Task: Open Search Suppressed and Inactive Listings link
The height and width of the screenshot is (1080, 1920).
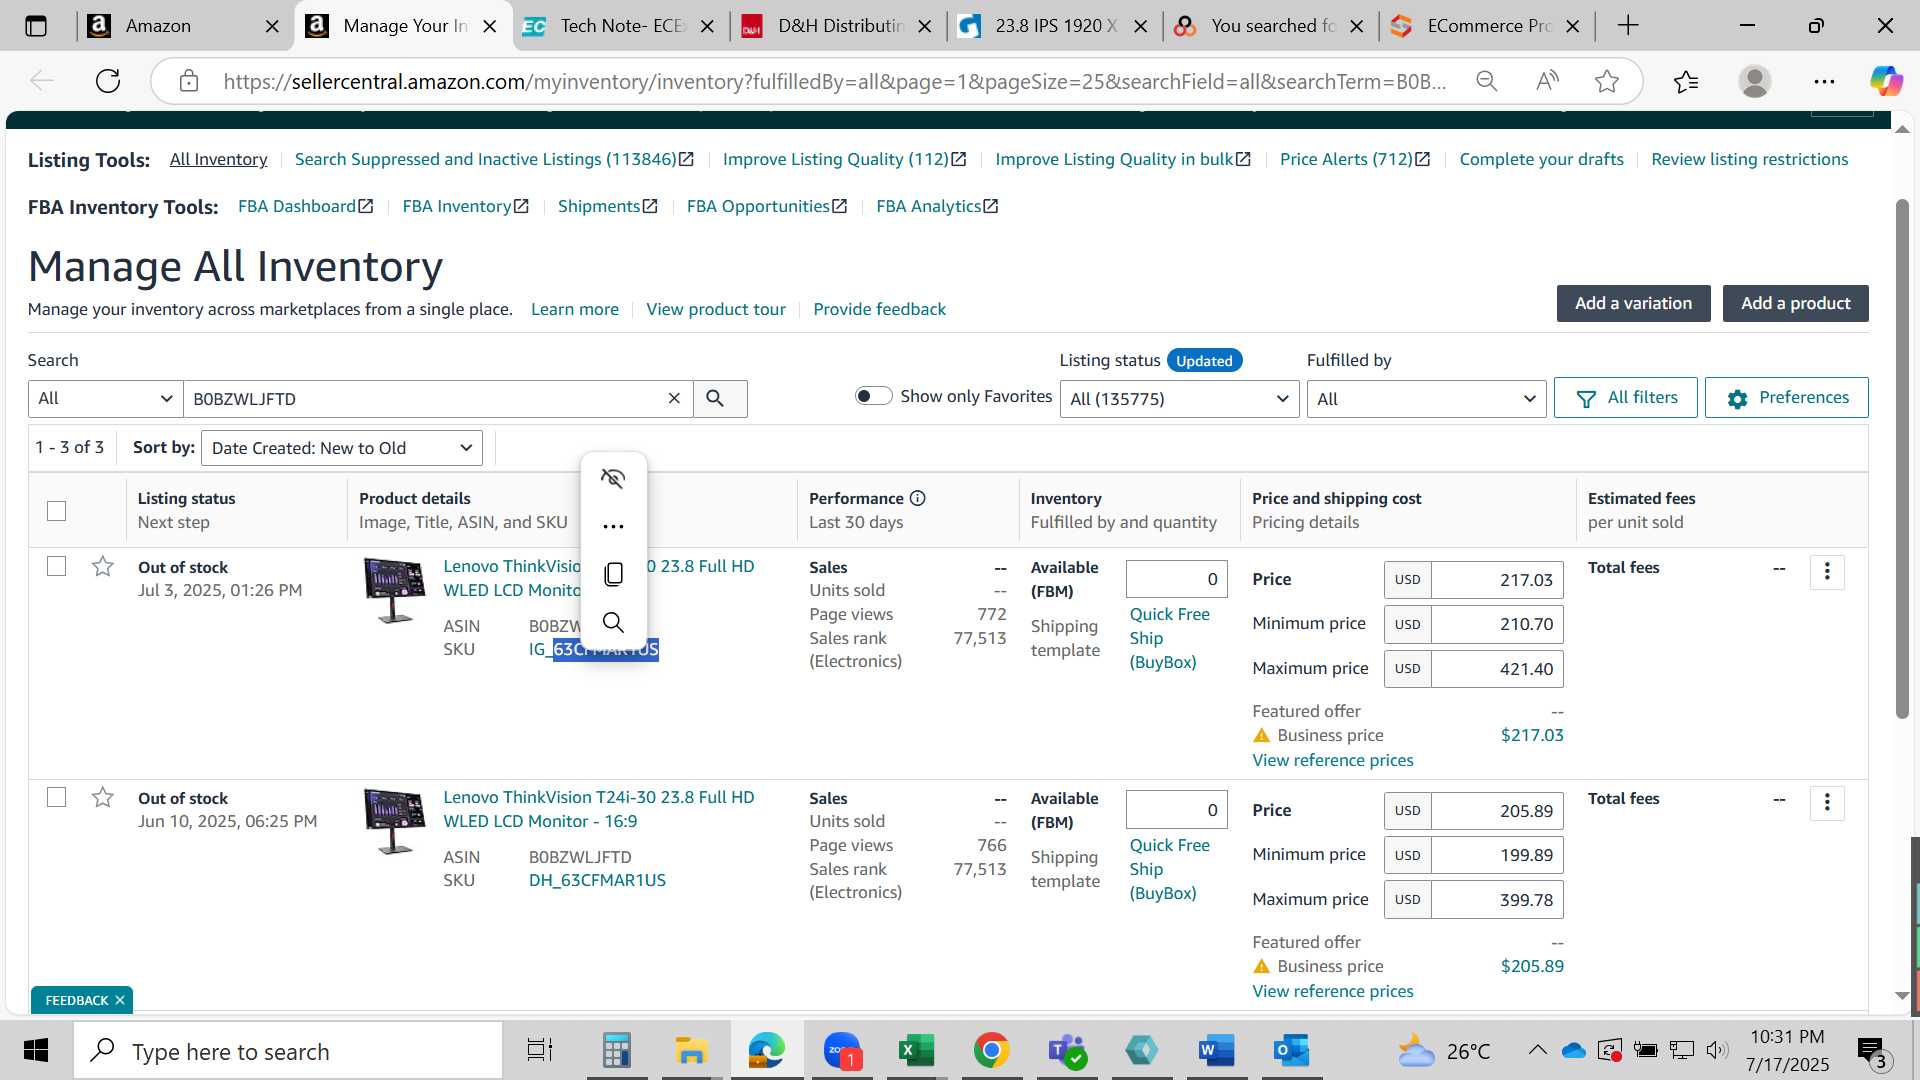Action: tap(494, 159)
